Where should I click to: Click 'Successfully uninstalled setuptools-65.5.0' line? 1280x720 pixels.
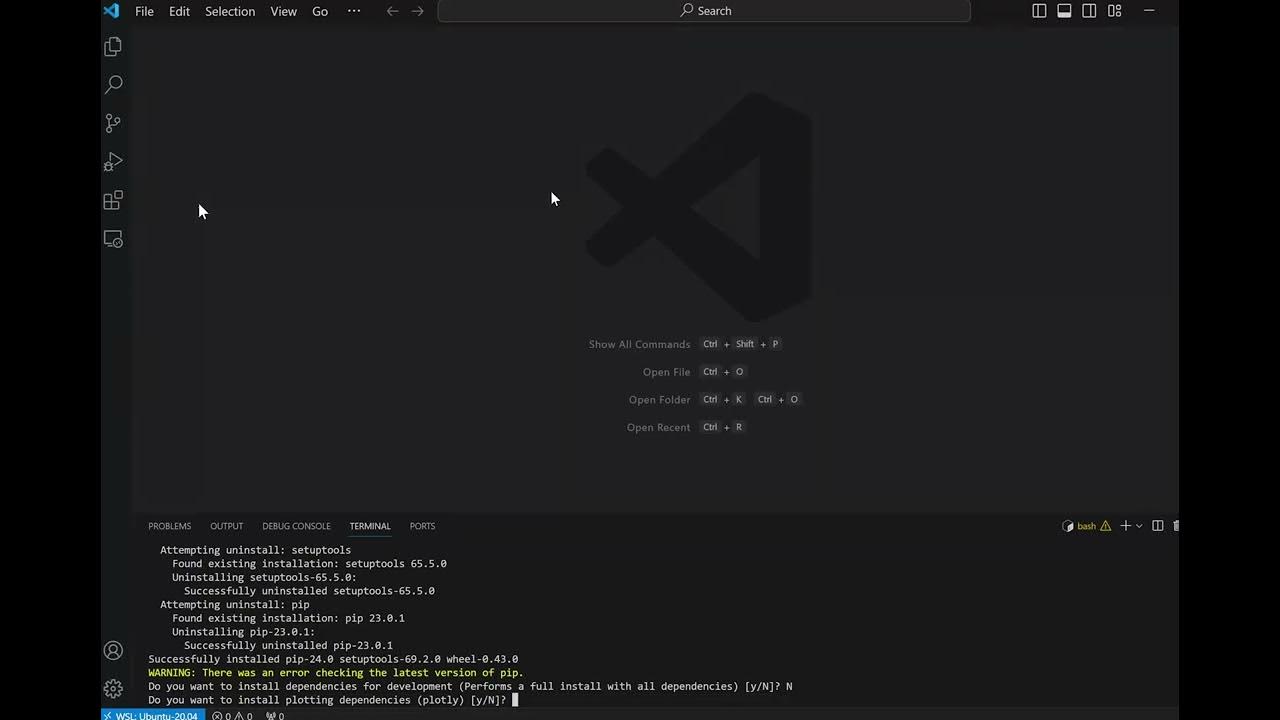pos(309,591)
